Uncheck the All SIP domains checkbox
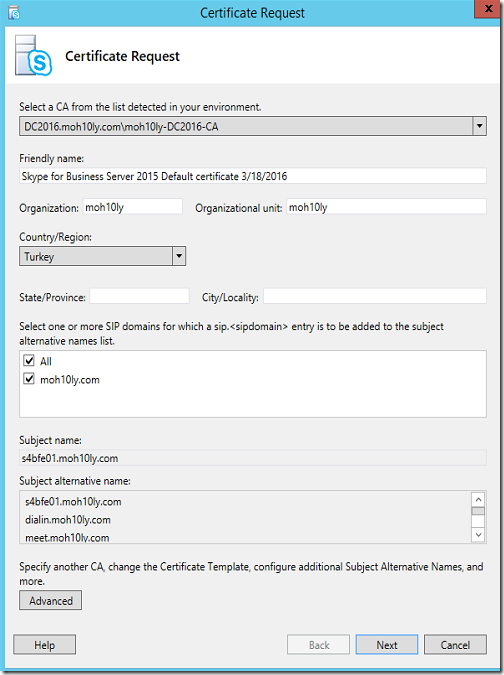The height and width of the screenshot is (675, 504). coord(29,360)
